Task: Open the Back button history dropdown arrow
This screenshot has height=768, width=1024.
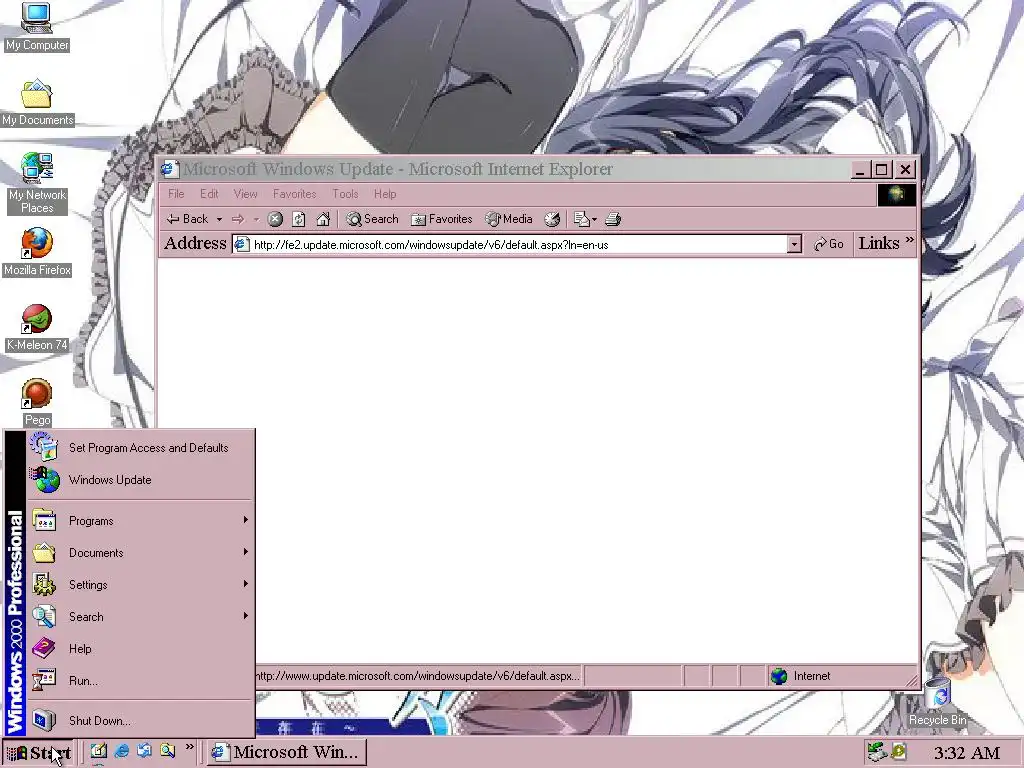Action: click(x=219, y=219)
